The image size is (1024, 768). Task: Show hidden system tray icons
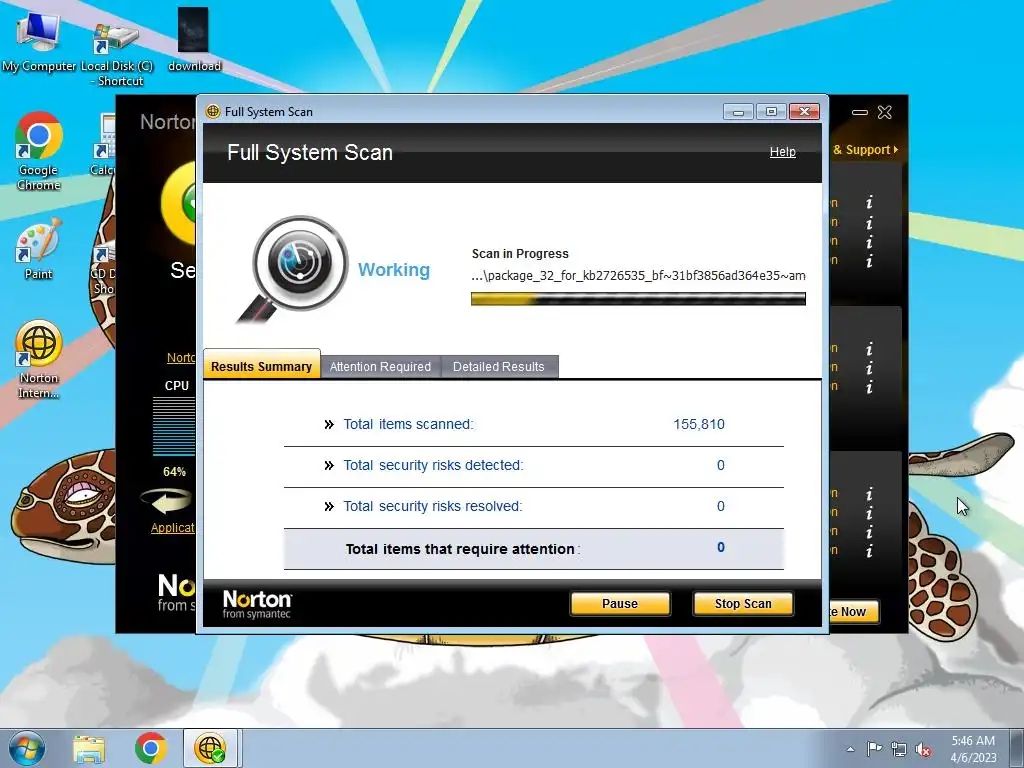pyautogui.click(x=850, y=749)
